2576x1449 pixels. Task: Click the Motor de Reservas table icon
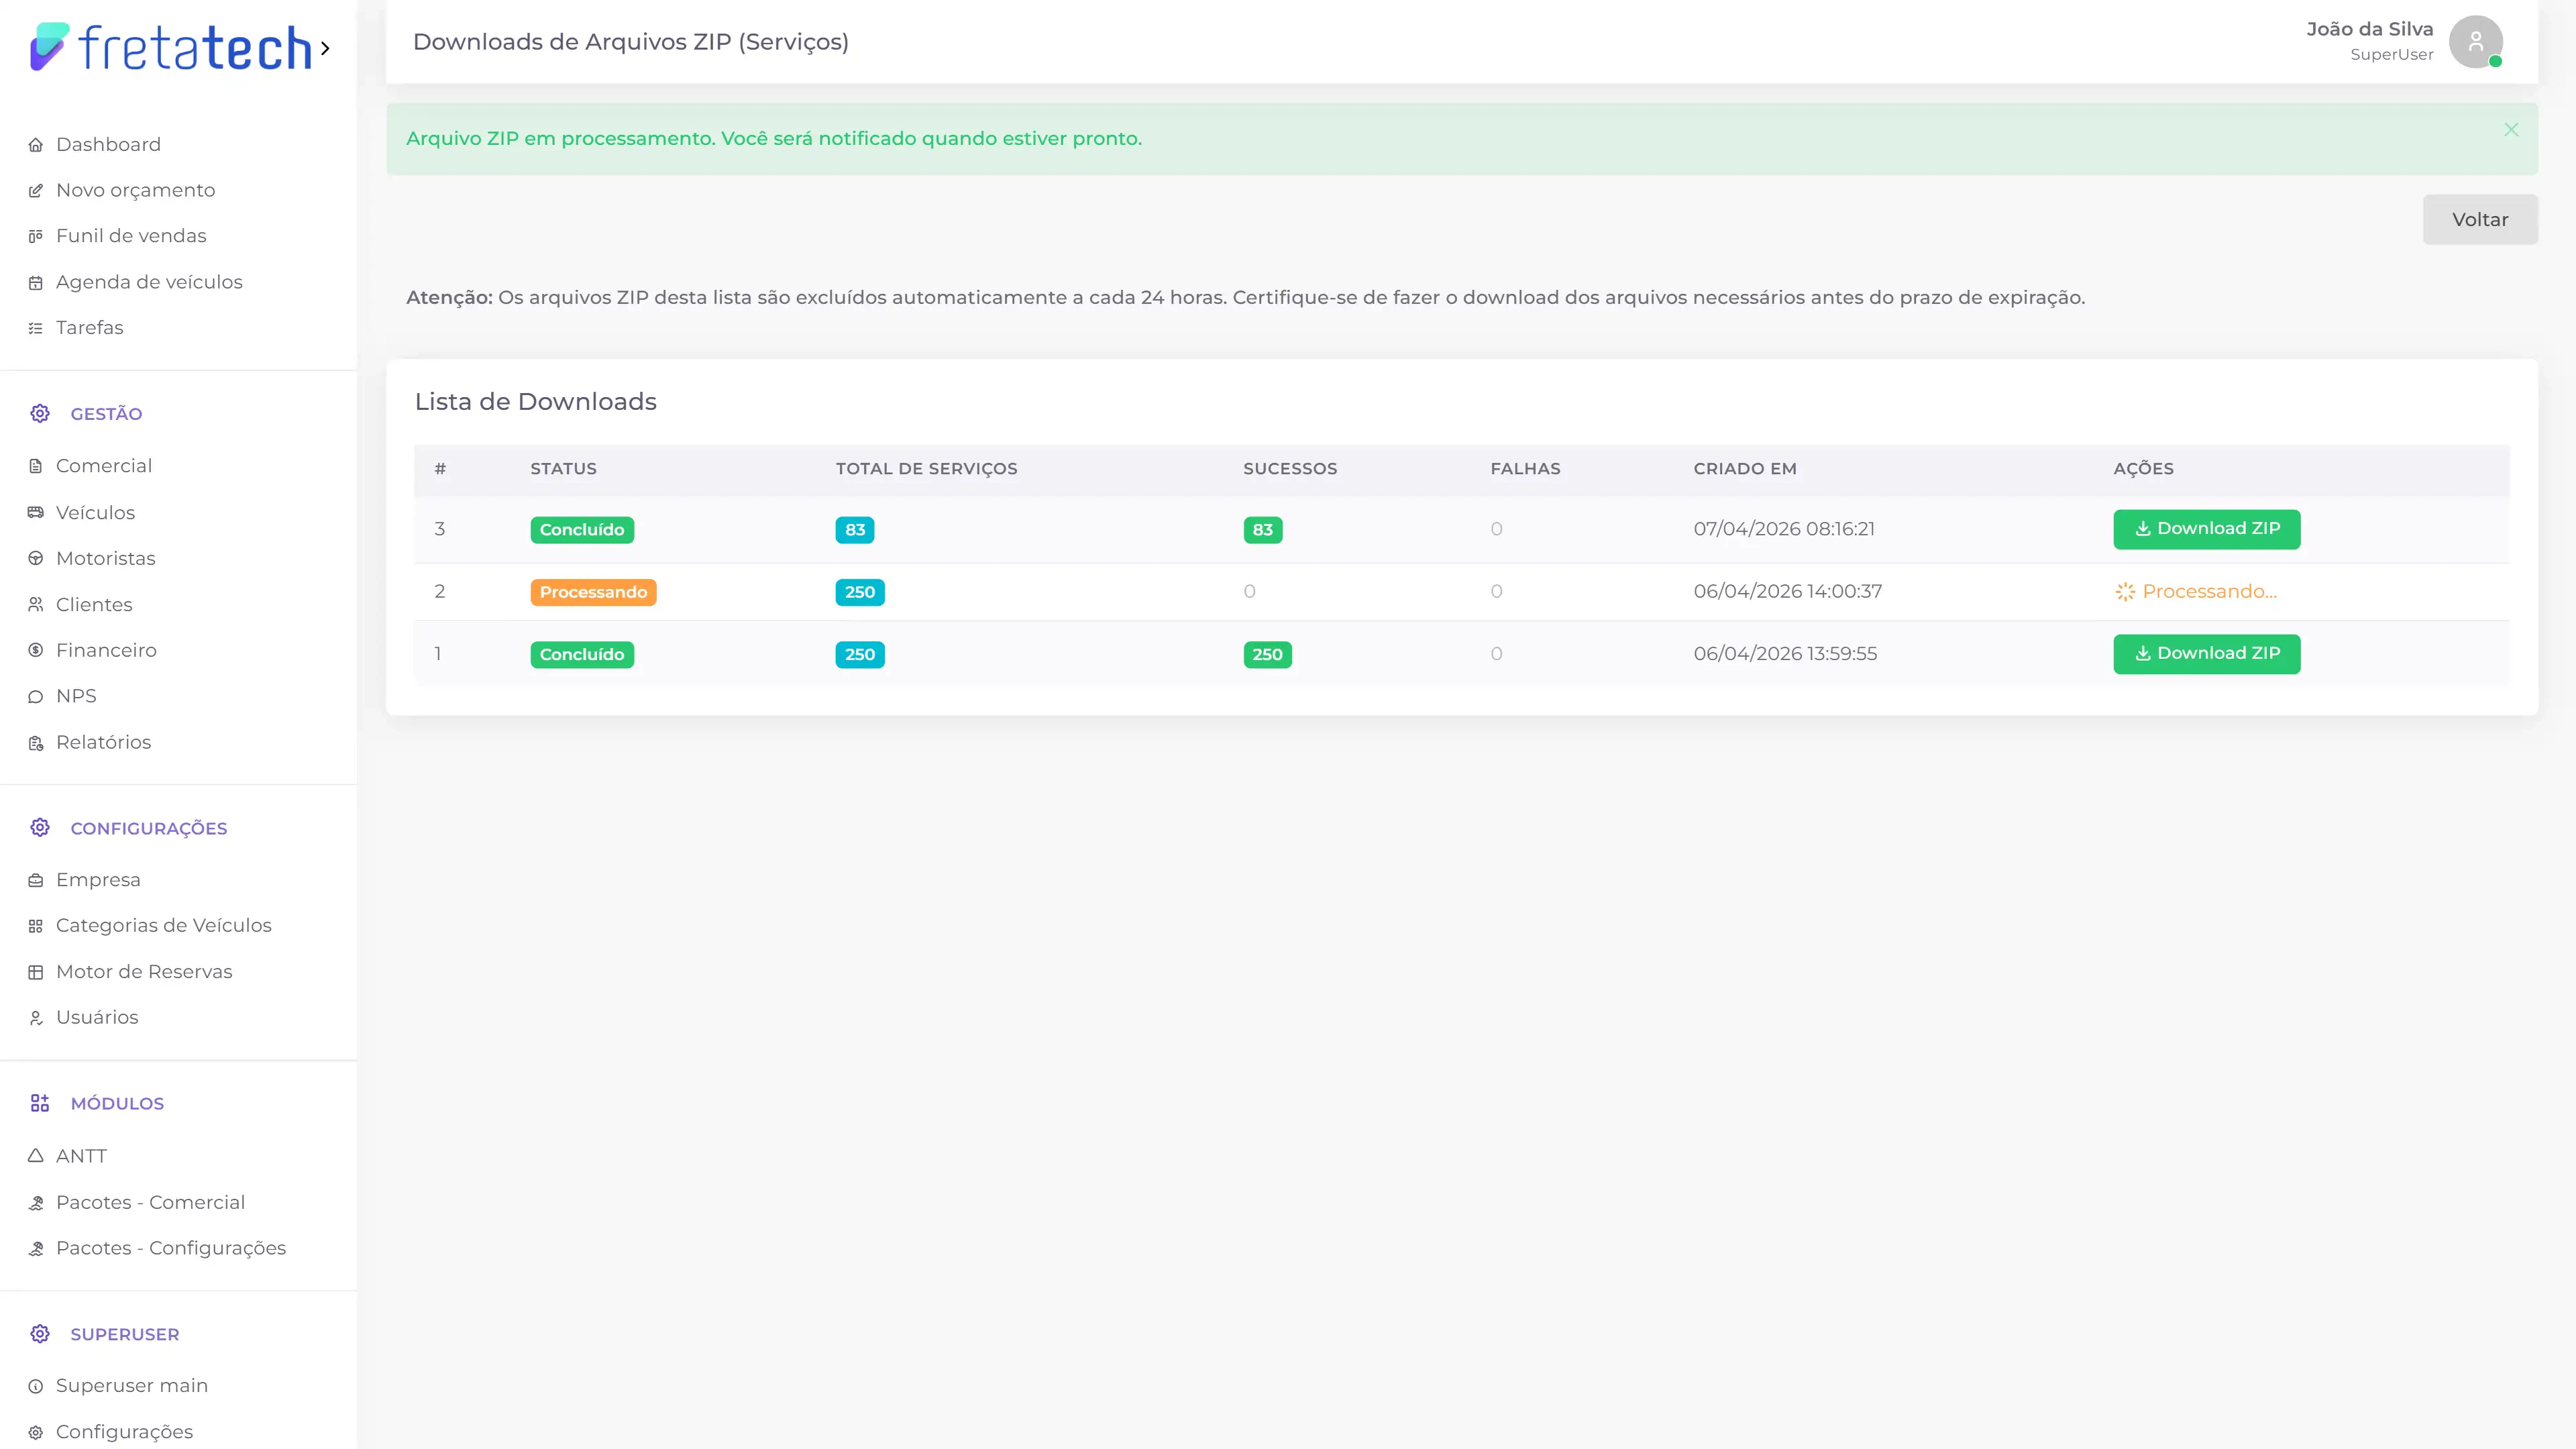pos(36,972)
